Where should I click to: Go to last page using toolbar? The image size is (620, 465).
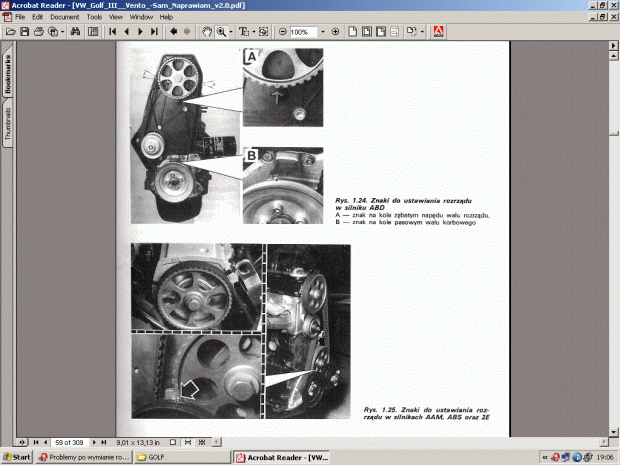[154, 32]
